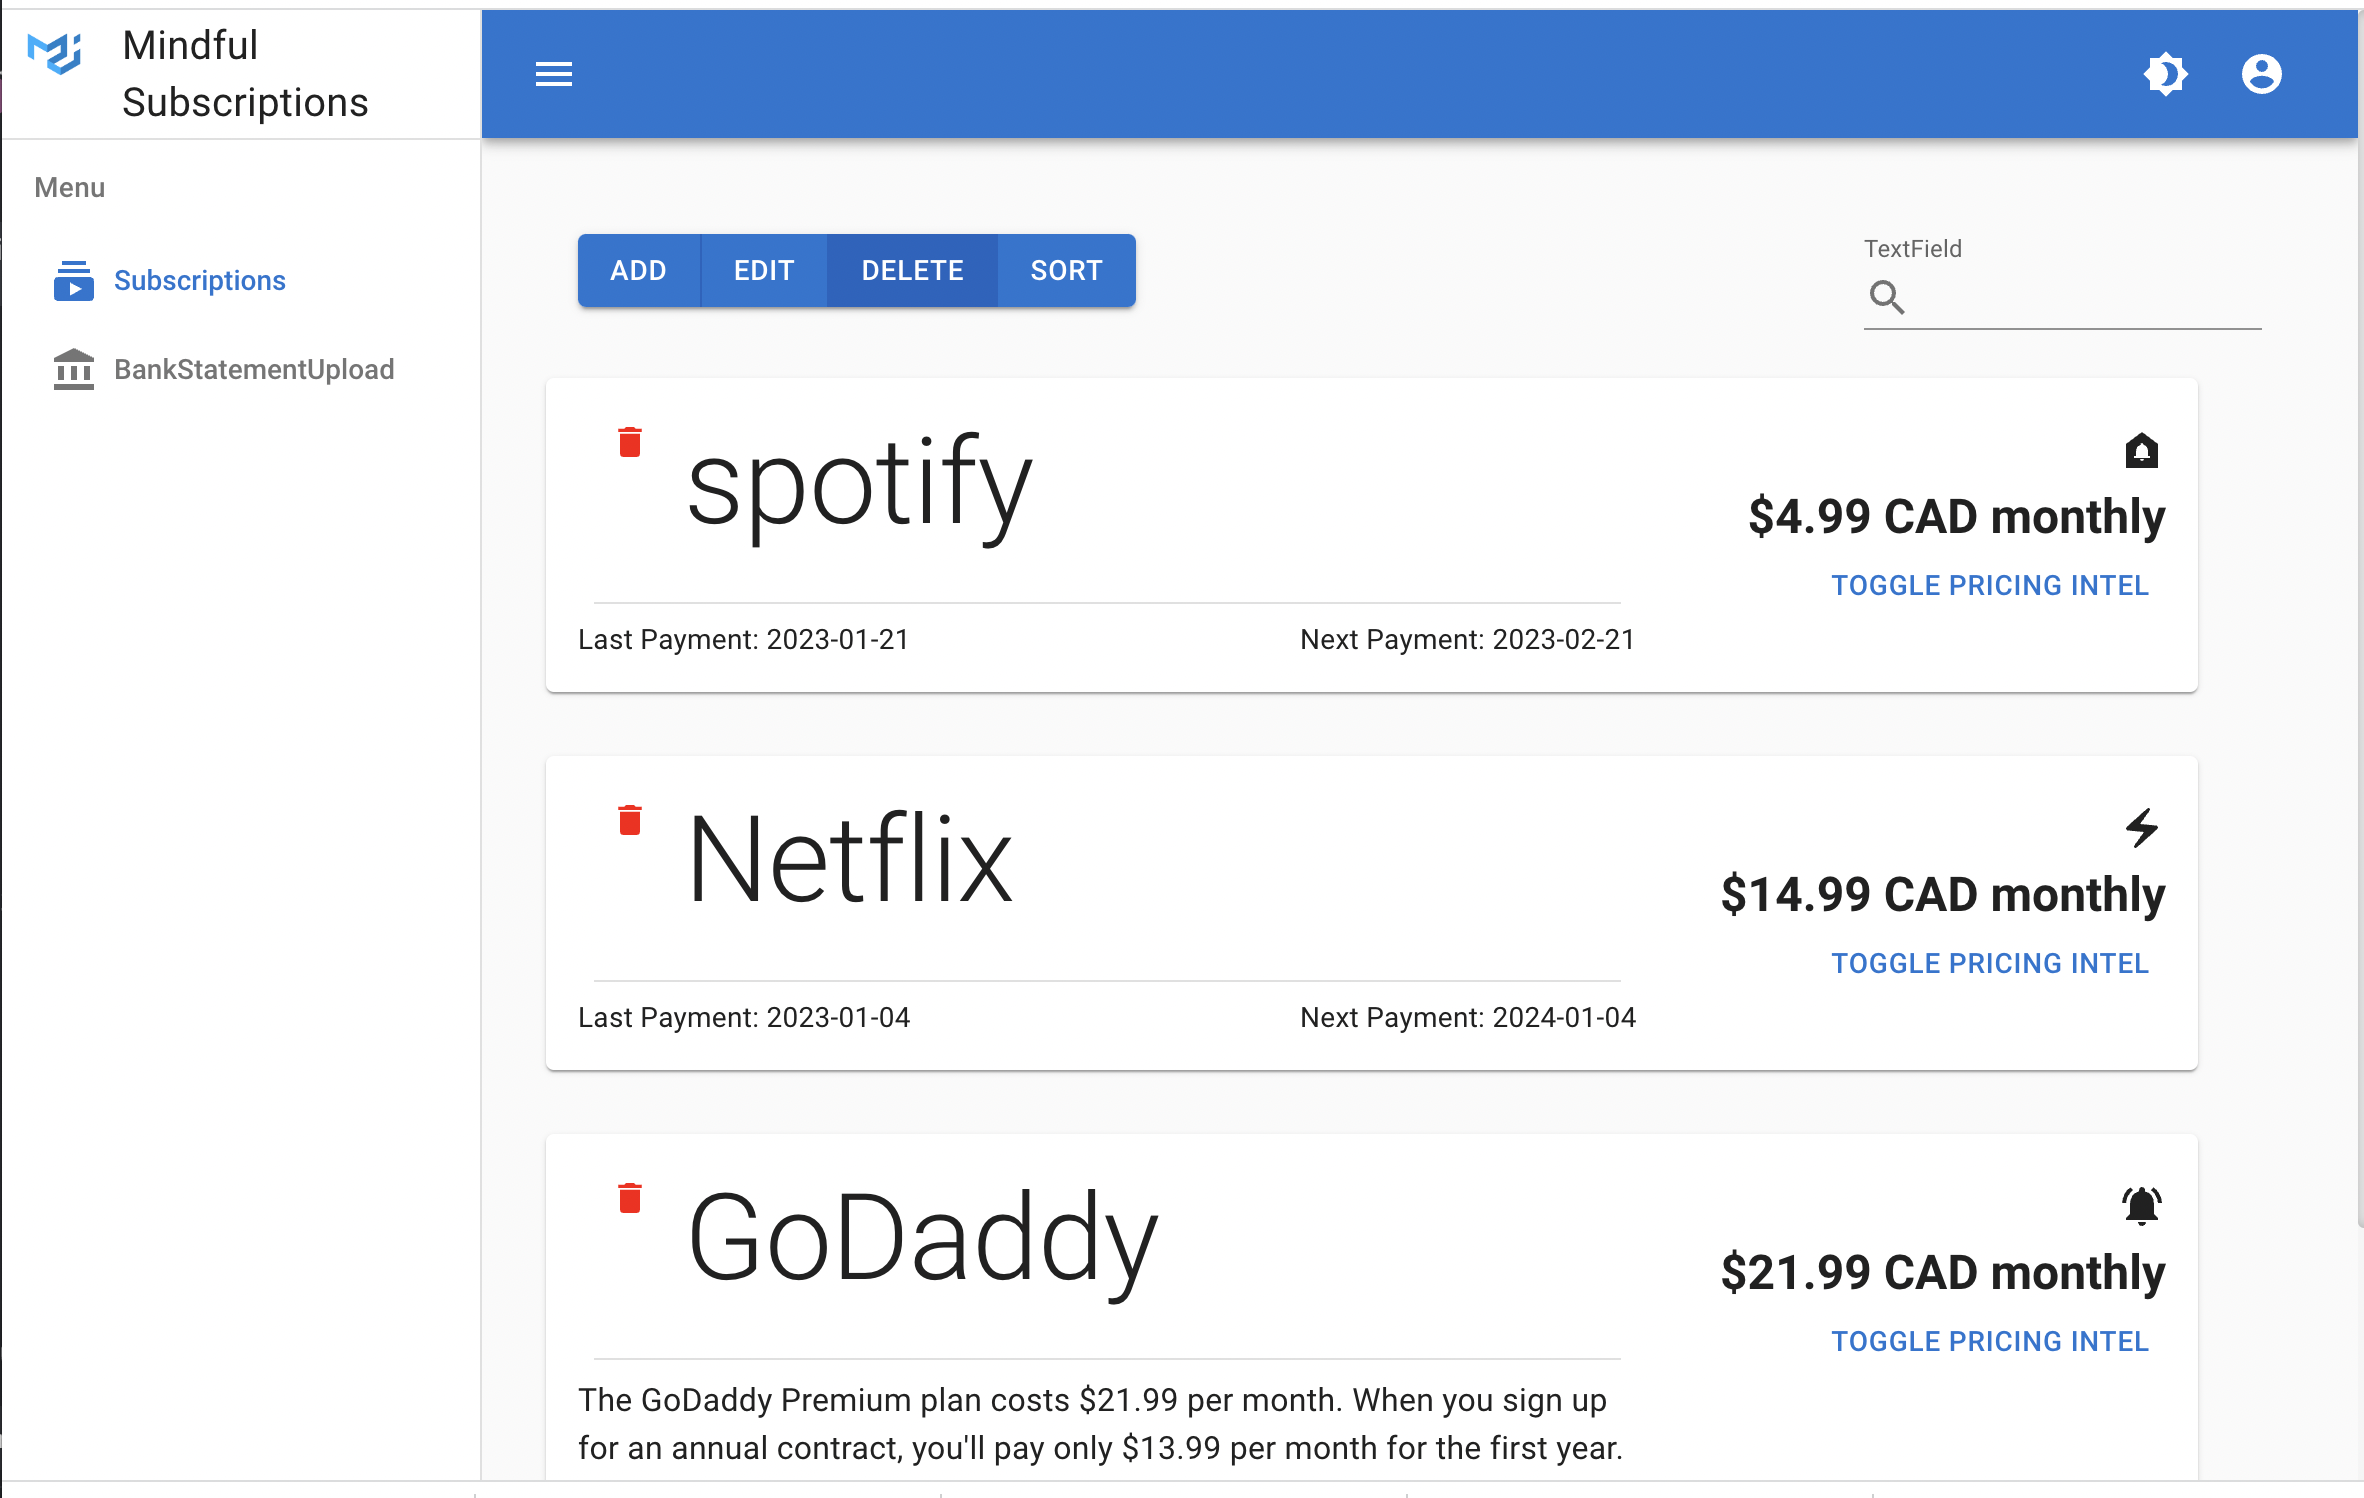Remove GoDaddy using its trash icon
The width and height of the screenshot is (2364, 1498).
coord(629,1198)
